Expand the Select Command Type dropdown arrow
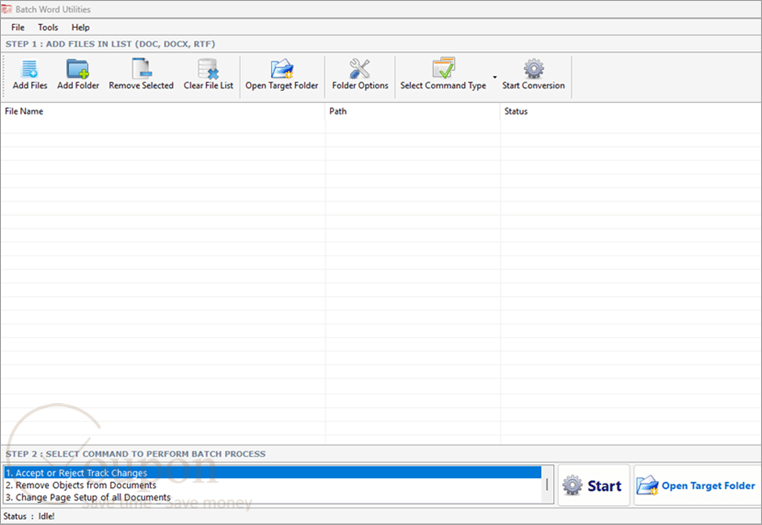The width and height of the screenshot is (762, 525). coord(495,77)
